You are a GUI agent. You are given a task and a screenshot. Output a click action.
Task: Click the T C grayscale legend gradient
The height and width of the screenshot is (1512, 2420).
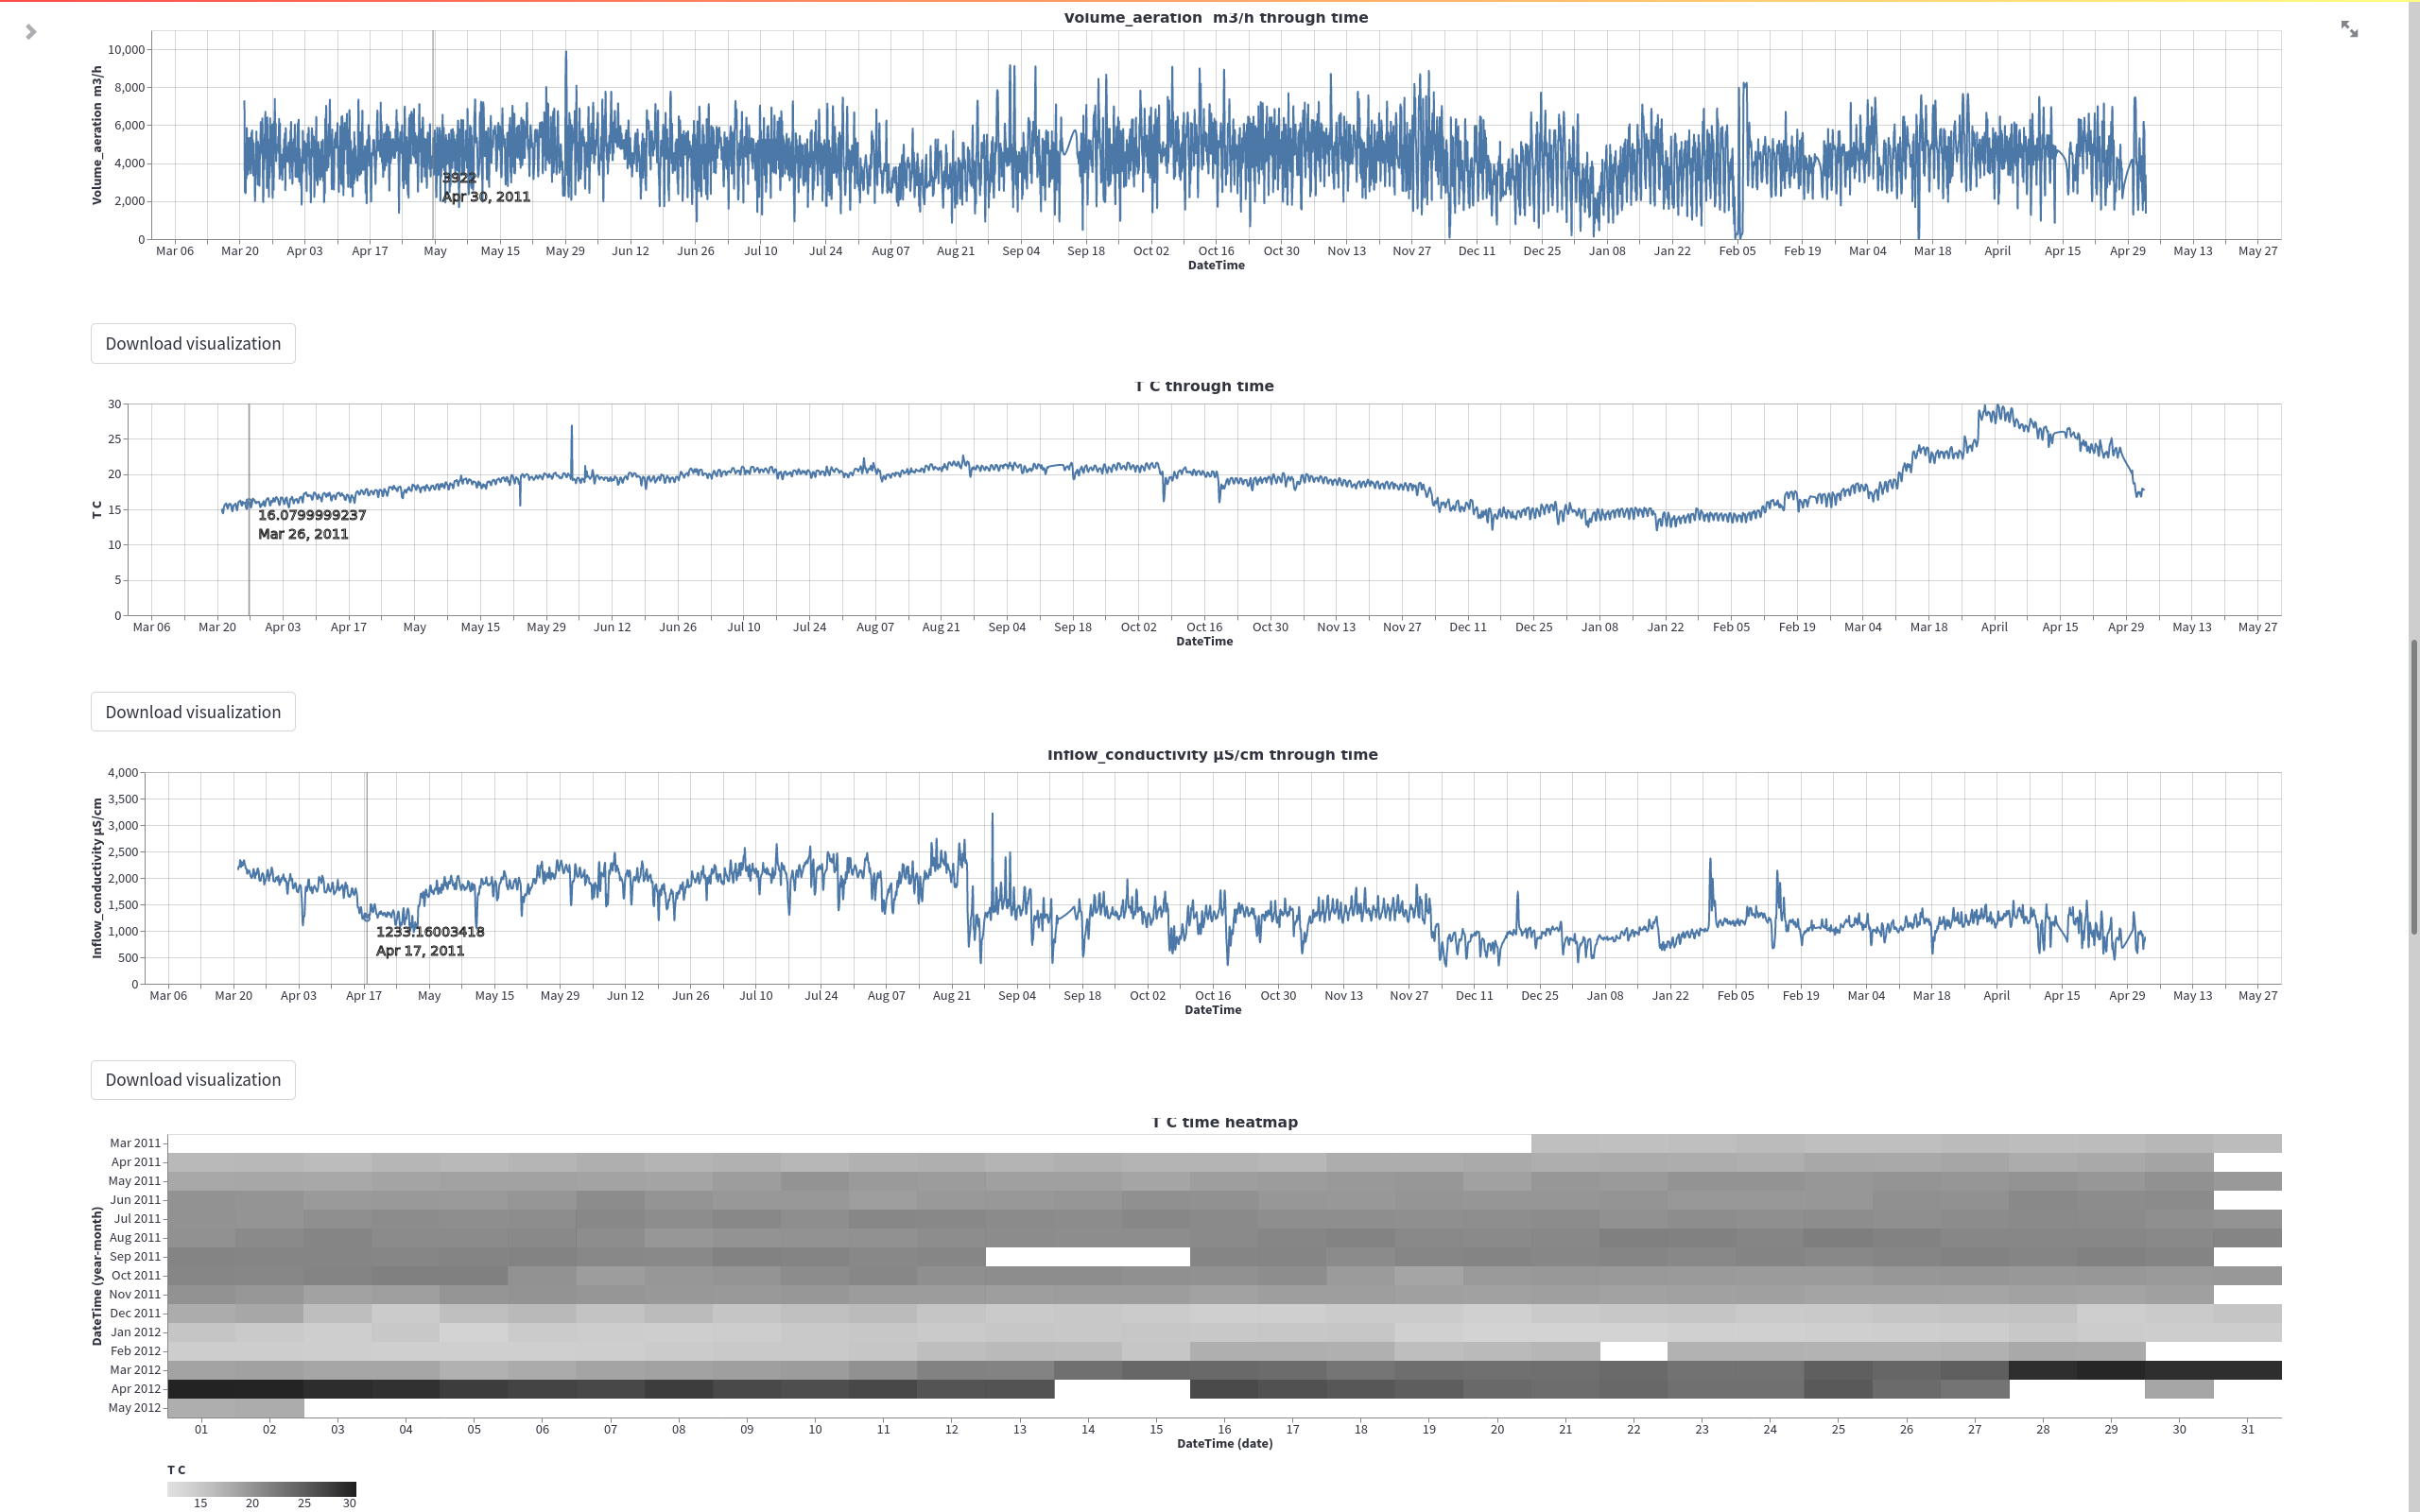click(x=262, y=1488)
